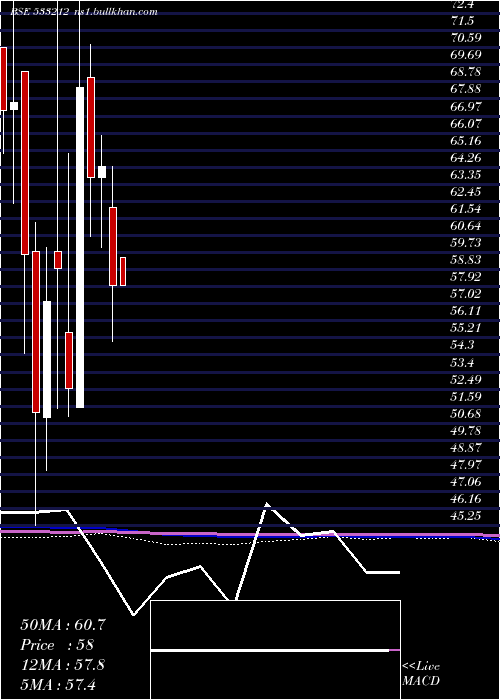
Task: Select the 66.97 axis label
Action: [466, 106]
